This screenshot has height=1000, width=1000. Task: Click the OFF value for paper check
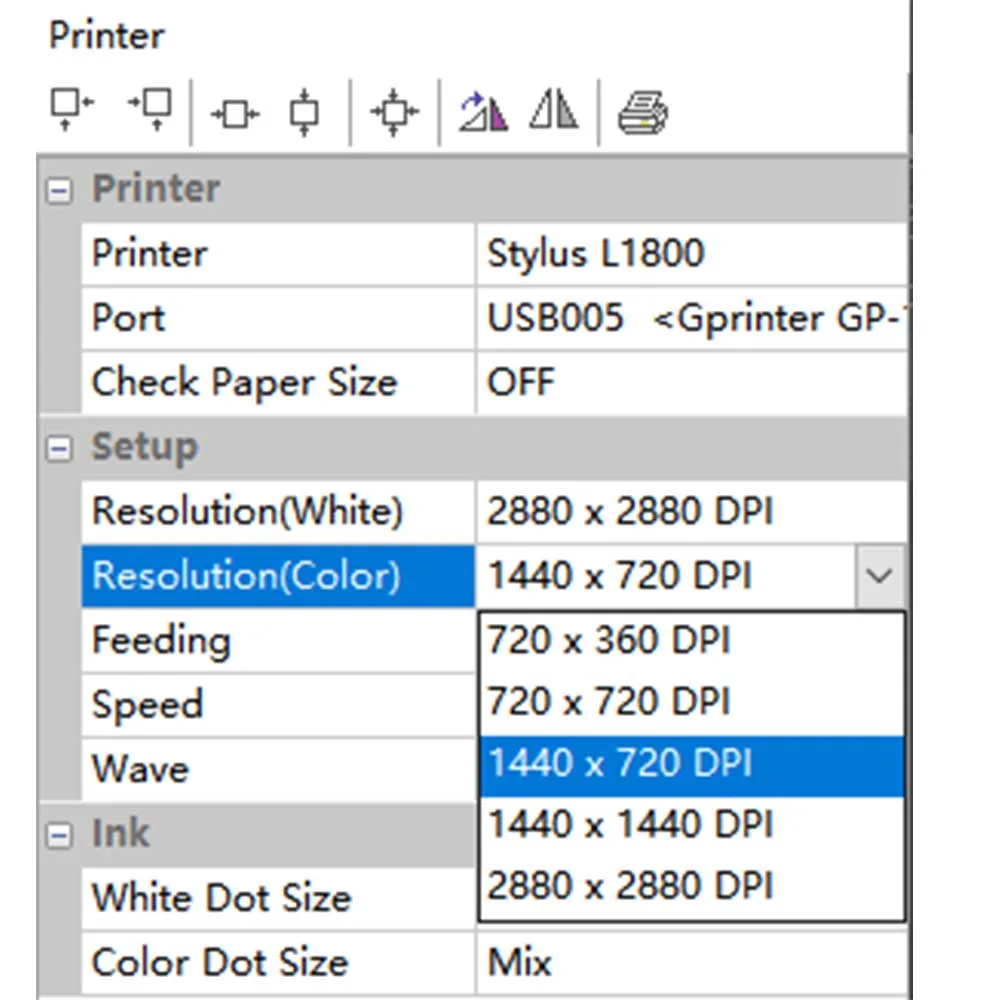(x=691, y=383)
